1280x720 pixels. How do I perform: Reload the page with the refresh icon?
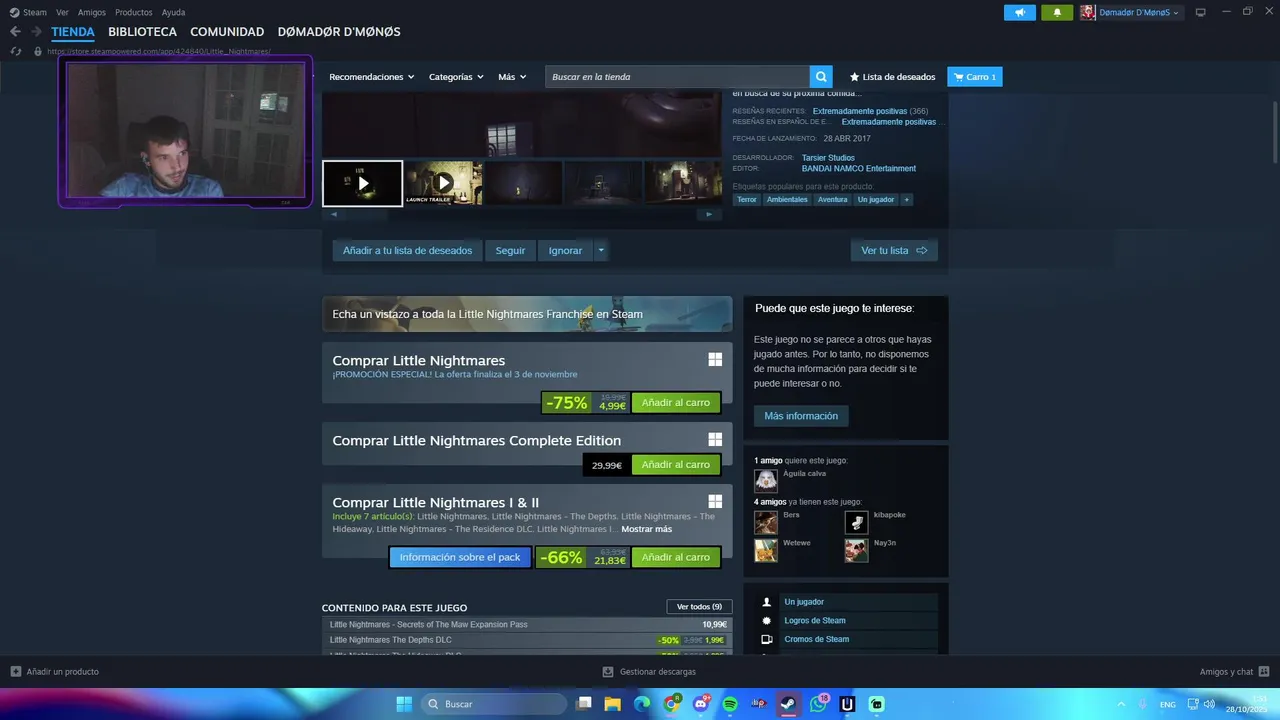point(16,51)
